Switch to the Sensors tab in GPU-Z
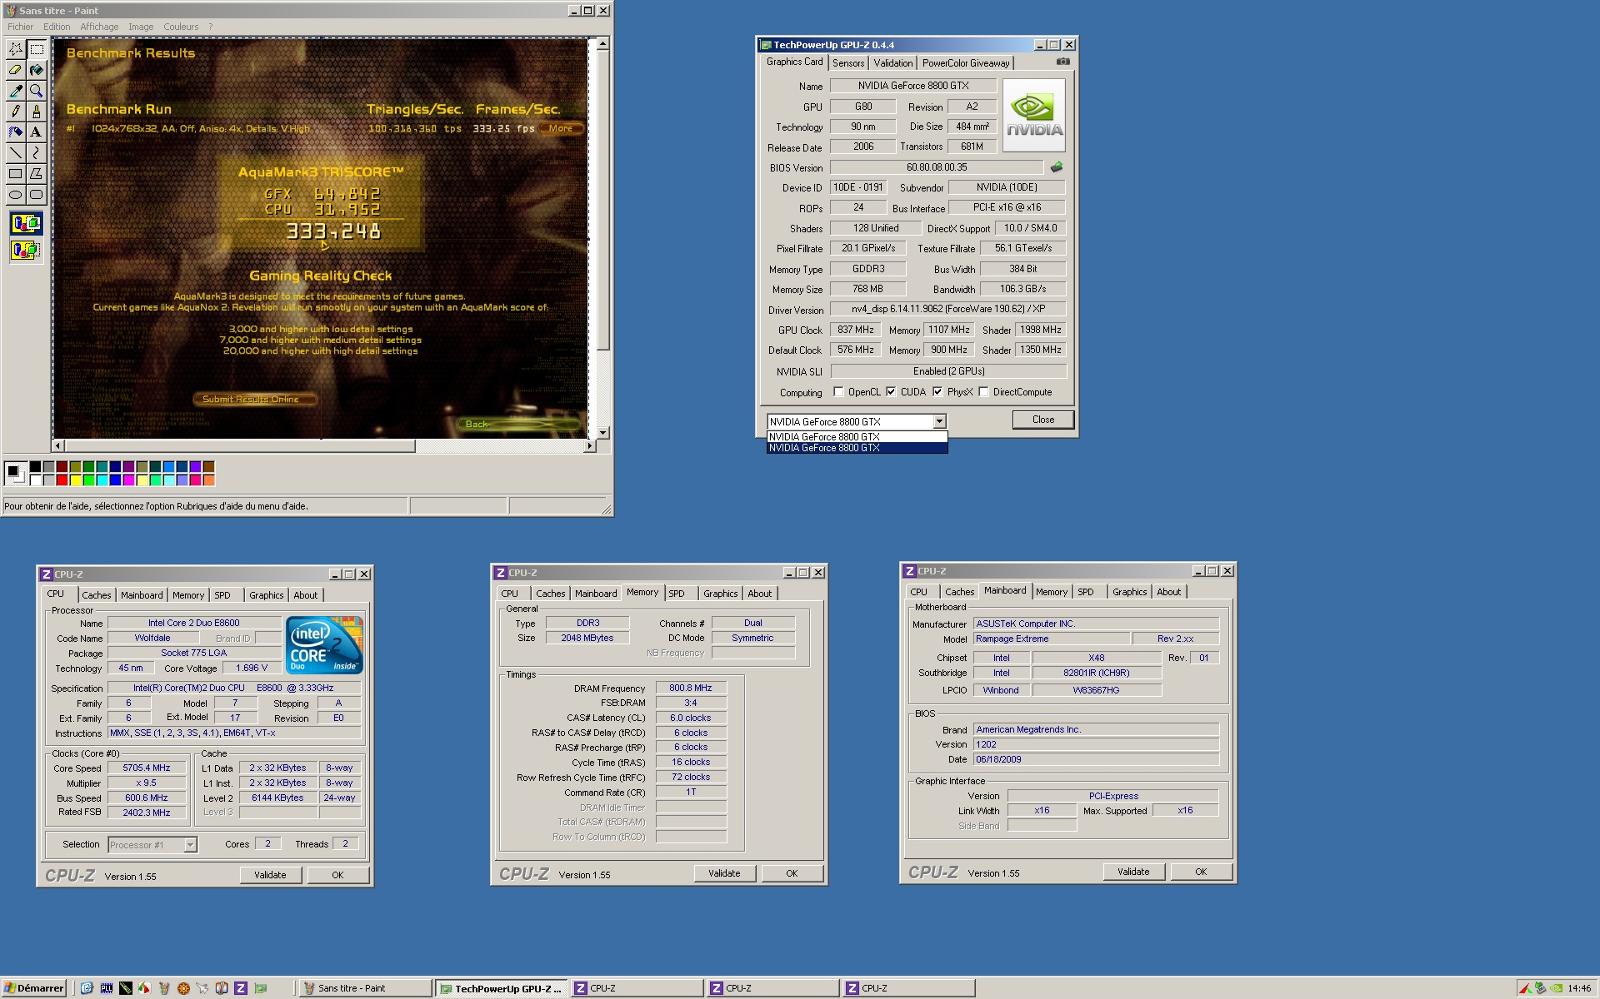 848,63
